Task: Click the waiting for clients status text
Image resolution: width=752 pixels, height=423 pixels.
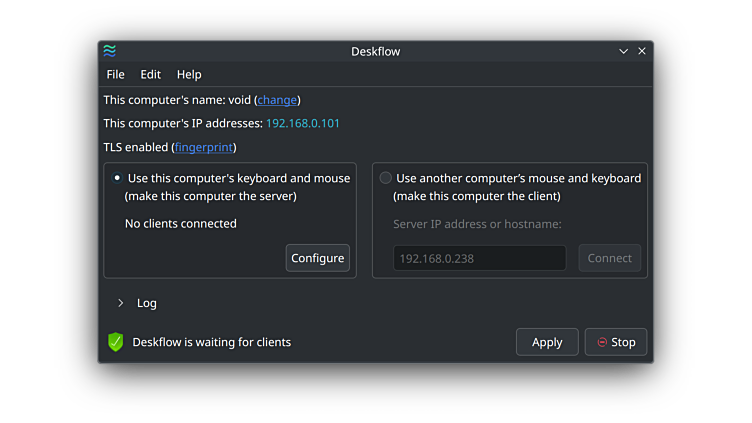Action: [x=211, y=342]
